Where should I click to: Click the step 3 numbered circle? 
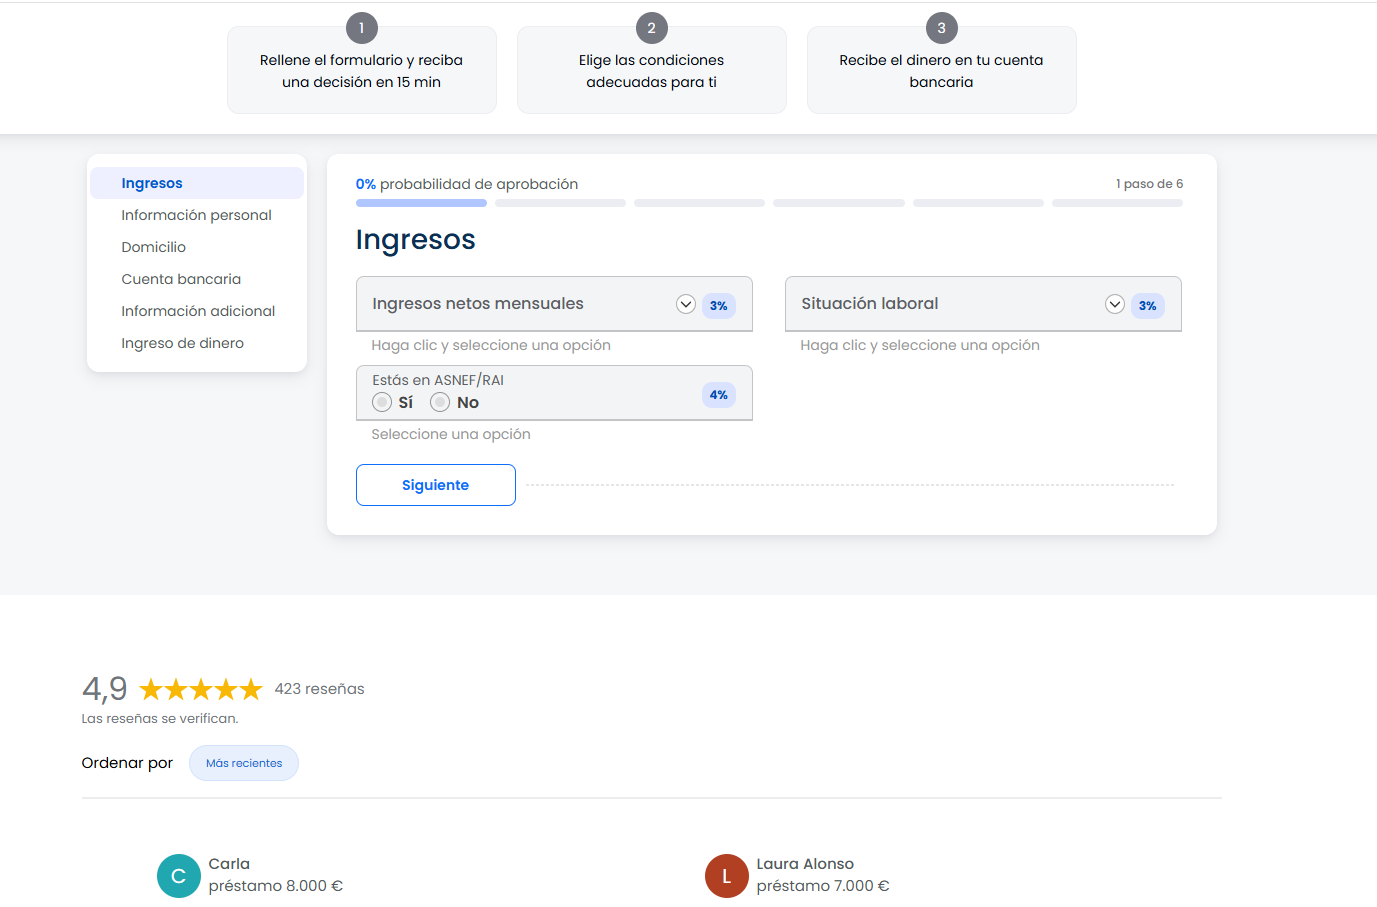pyautogui.click(x=941, y=28)
